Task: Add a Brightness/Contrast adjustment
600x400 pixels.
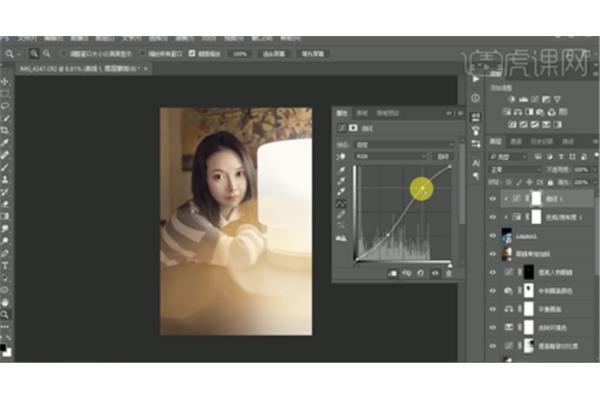Action: click(x=512, y=99)
